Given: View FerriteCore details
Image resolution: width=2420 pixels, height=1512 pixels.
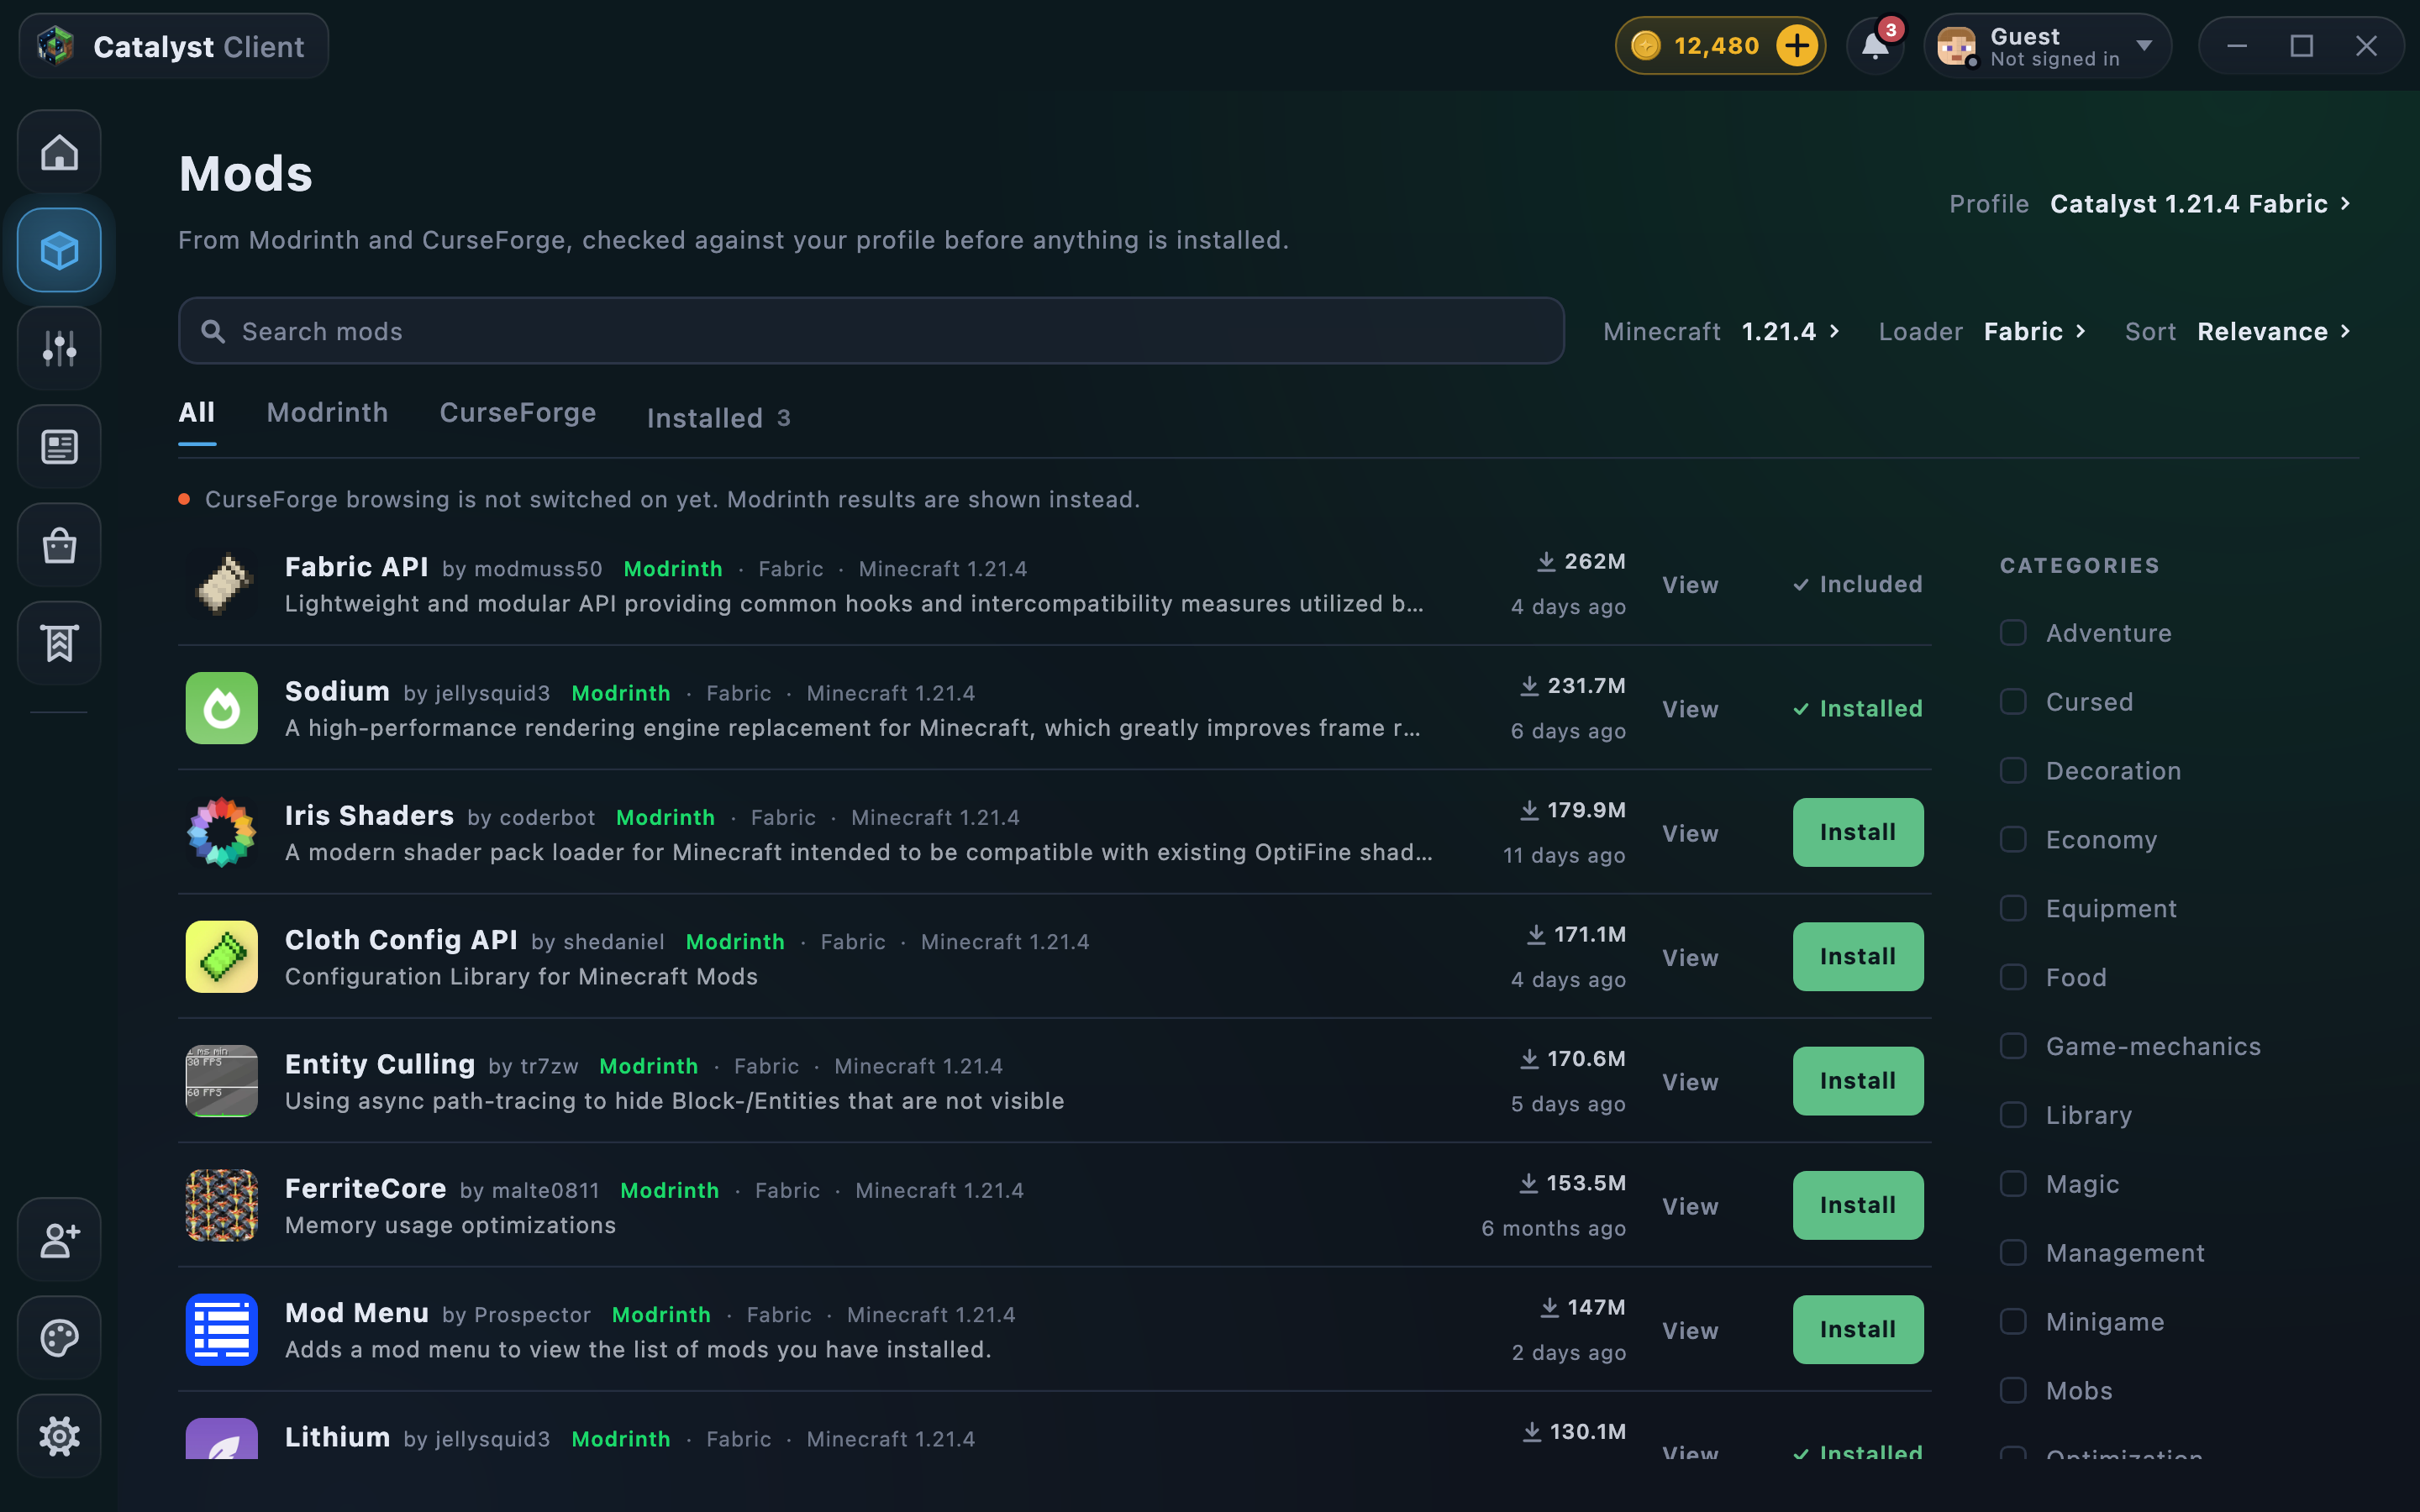Looking at the screenshot, I should pyautogui.click(x=1690, y=1206).
